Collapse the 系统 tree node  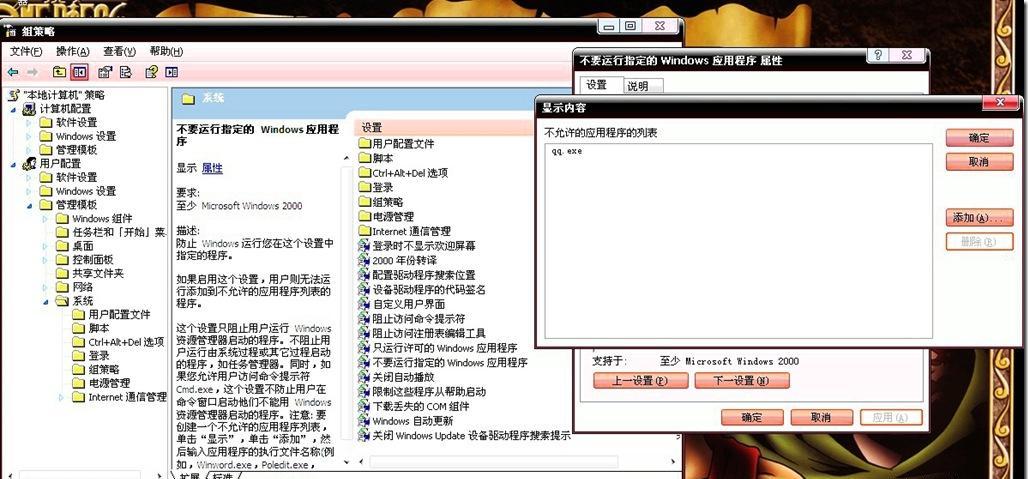(45, 301)
